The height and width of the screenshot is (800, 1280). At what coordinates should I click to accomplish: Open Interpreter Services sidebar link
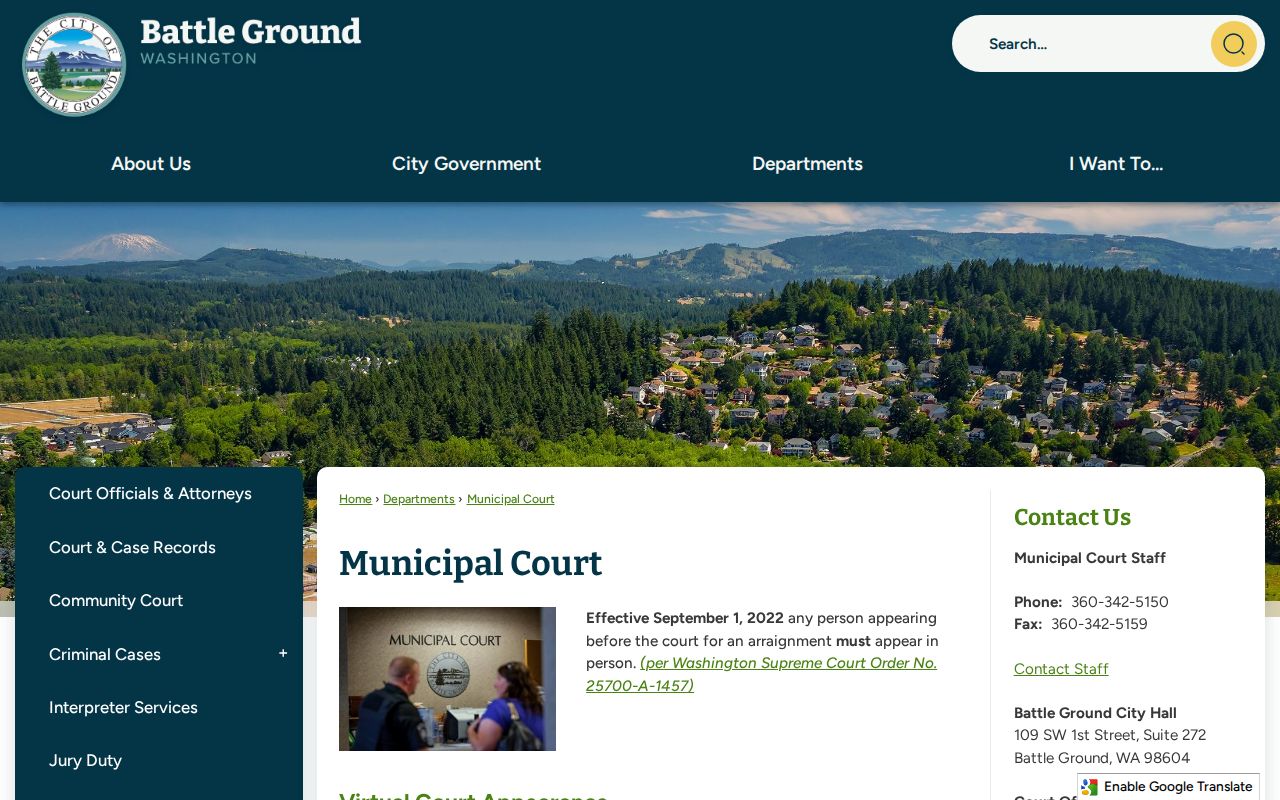[x=123, y=707]
